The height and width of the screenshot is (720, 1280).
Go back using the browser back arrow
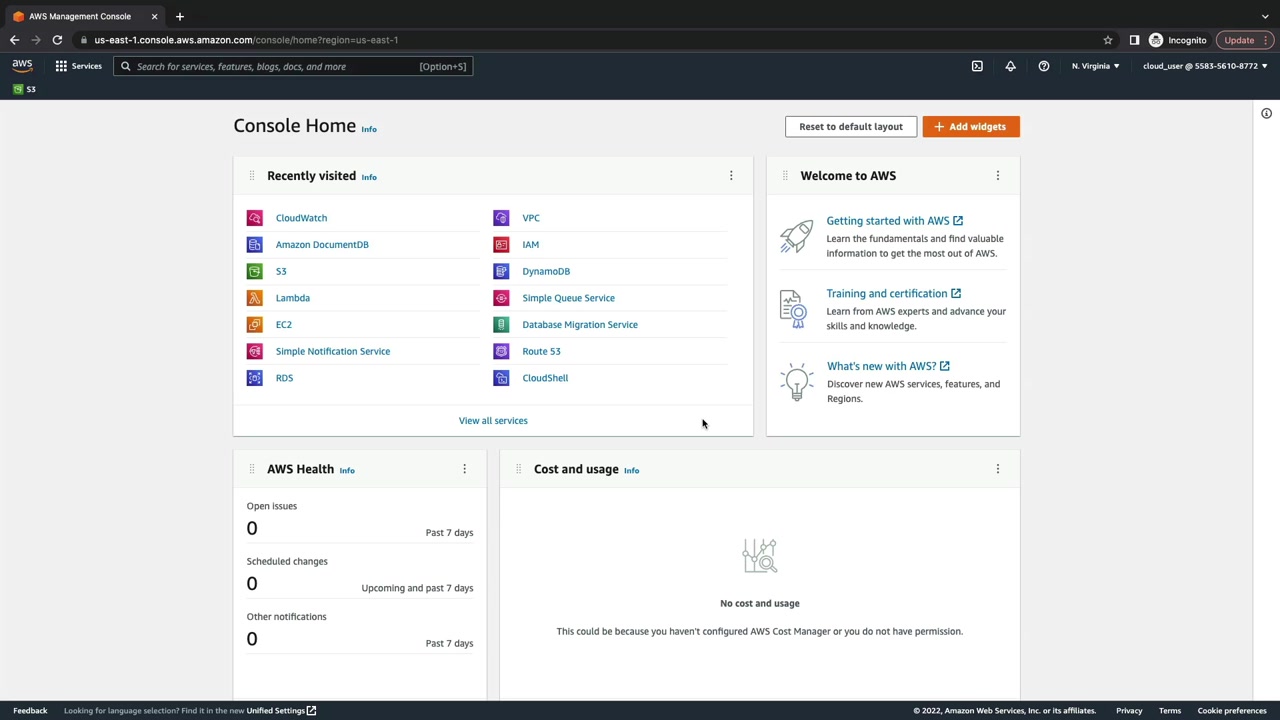14,40
